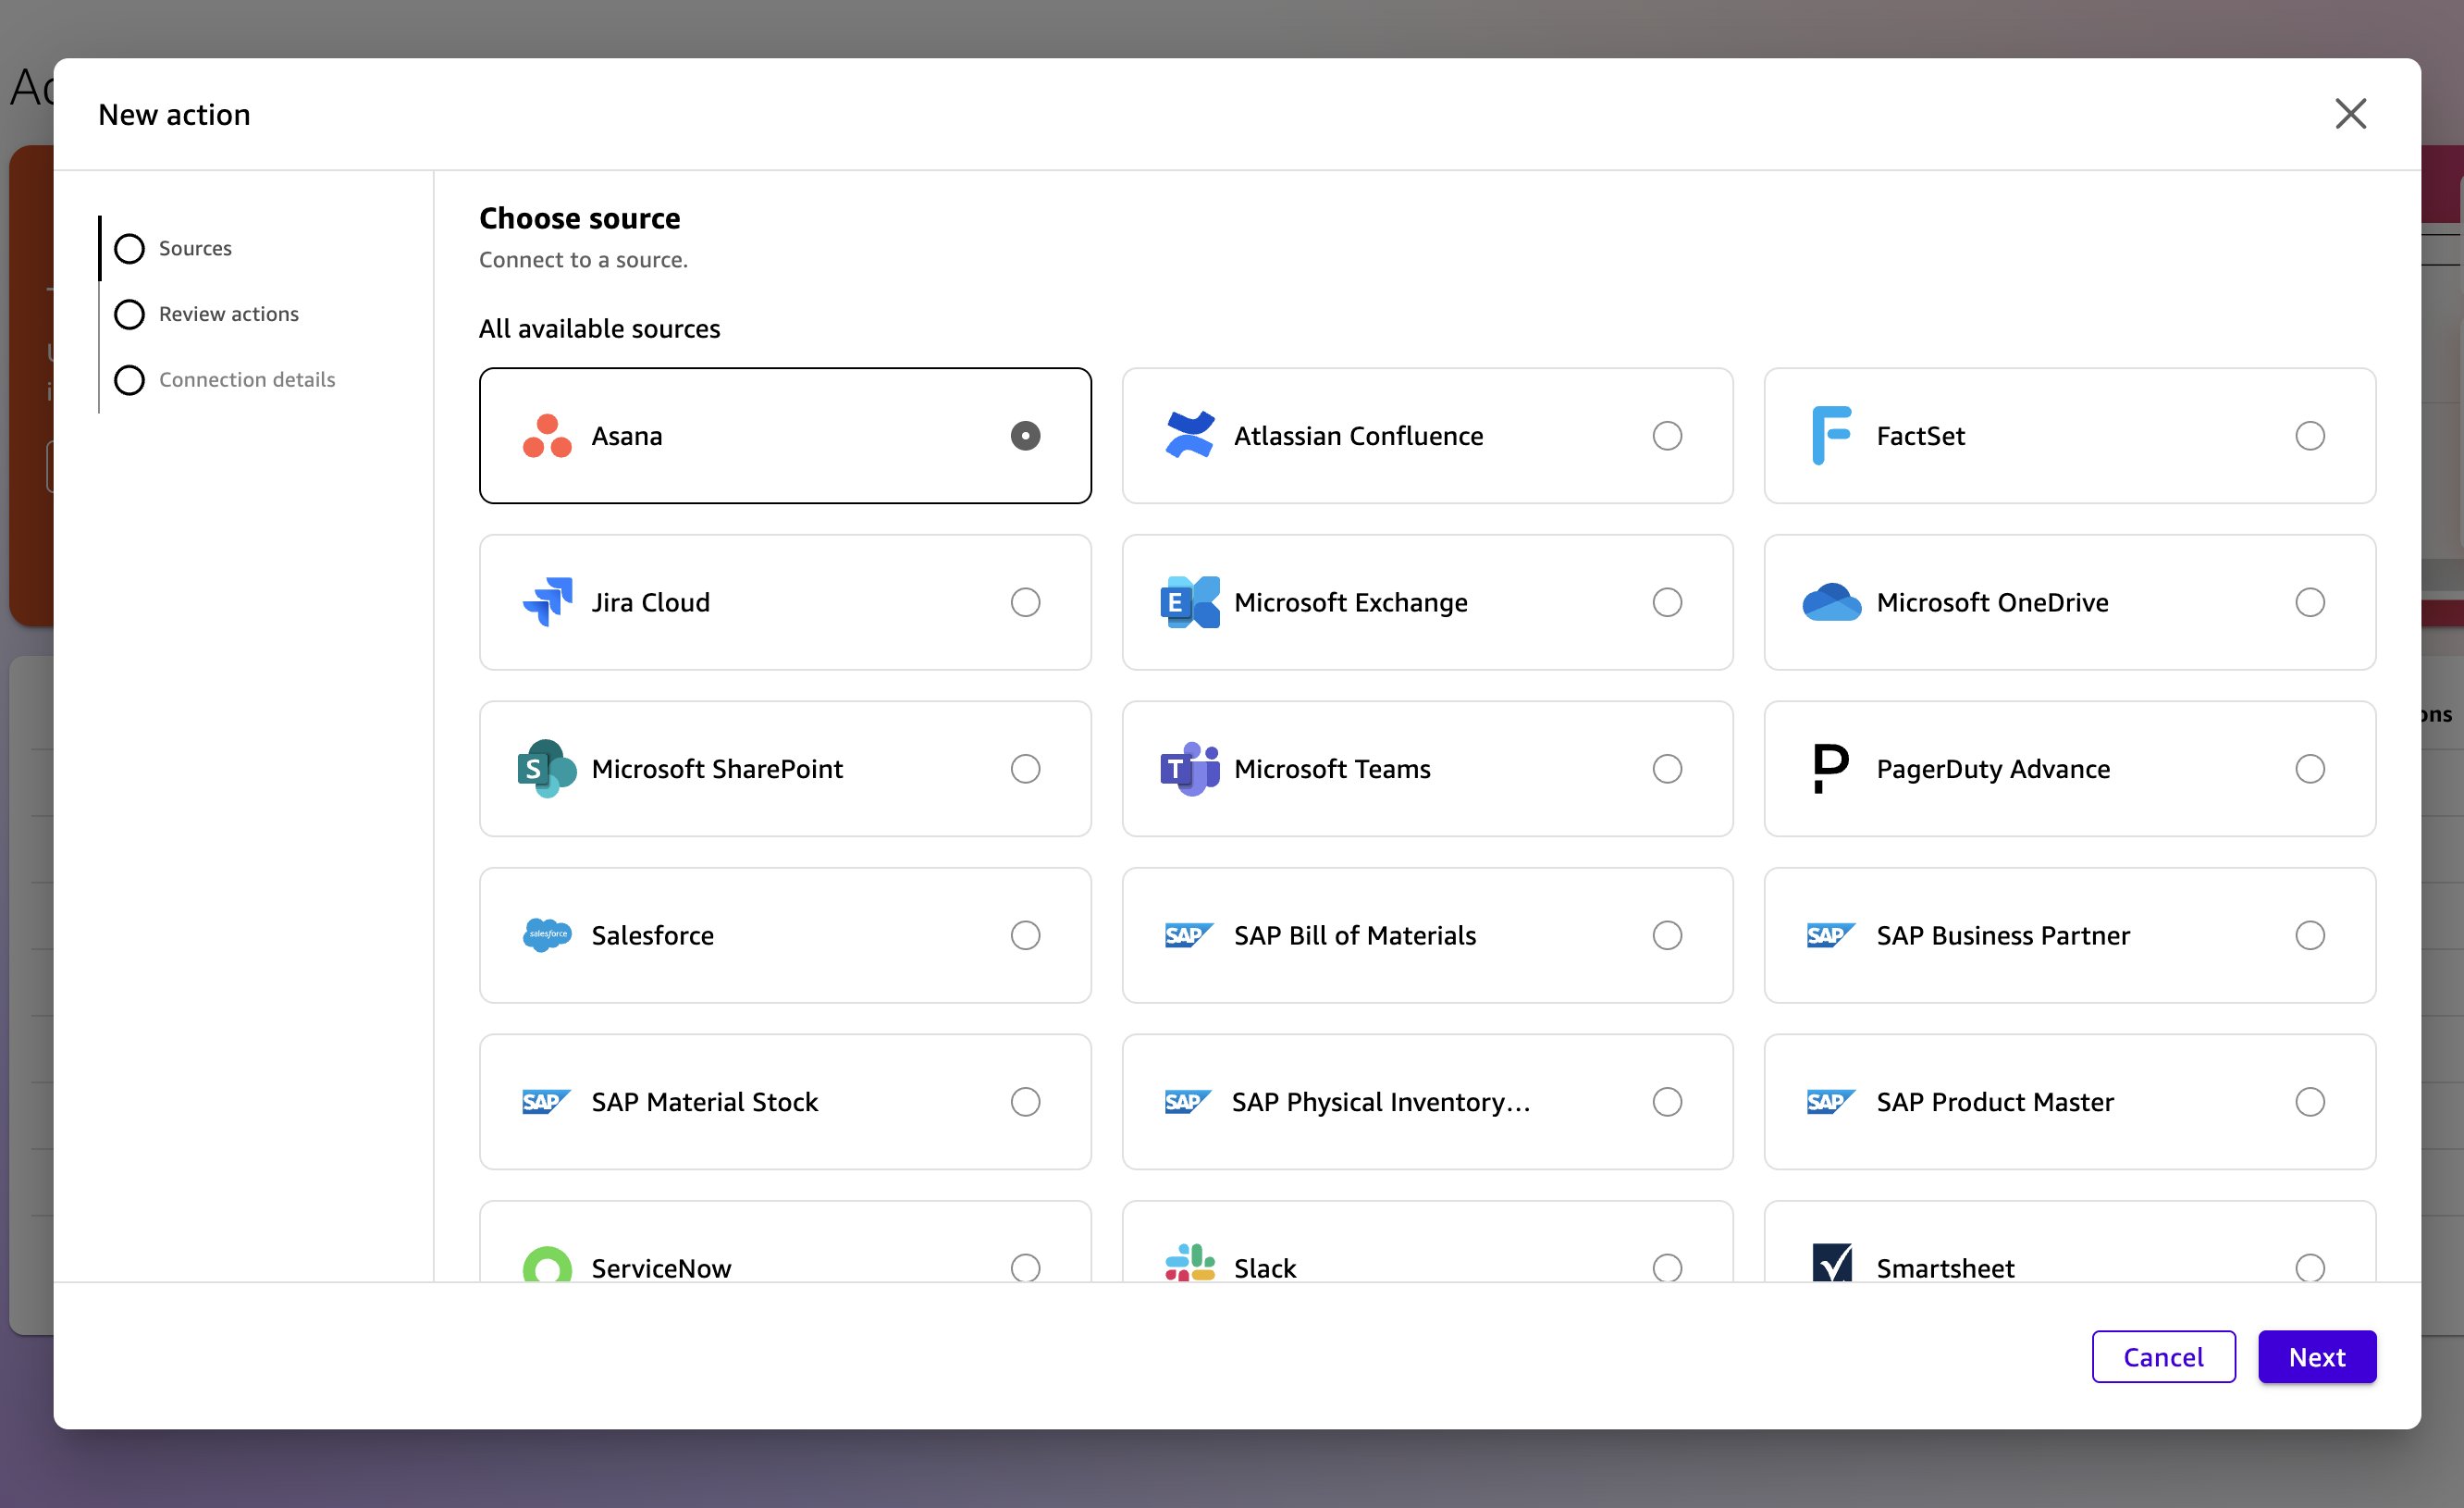Click the PagerDuty Advance icon

point(1832,768)
